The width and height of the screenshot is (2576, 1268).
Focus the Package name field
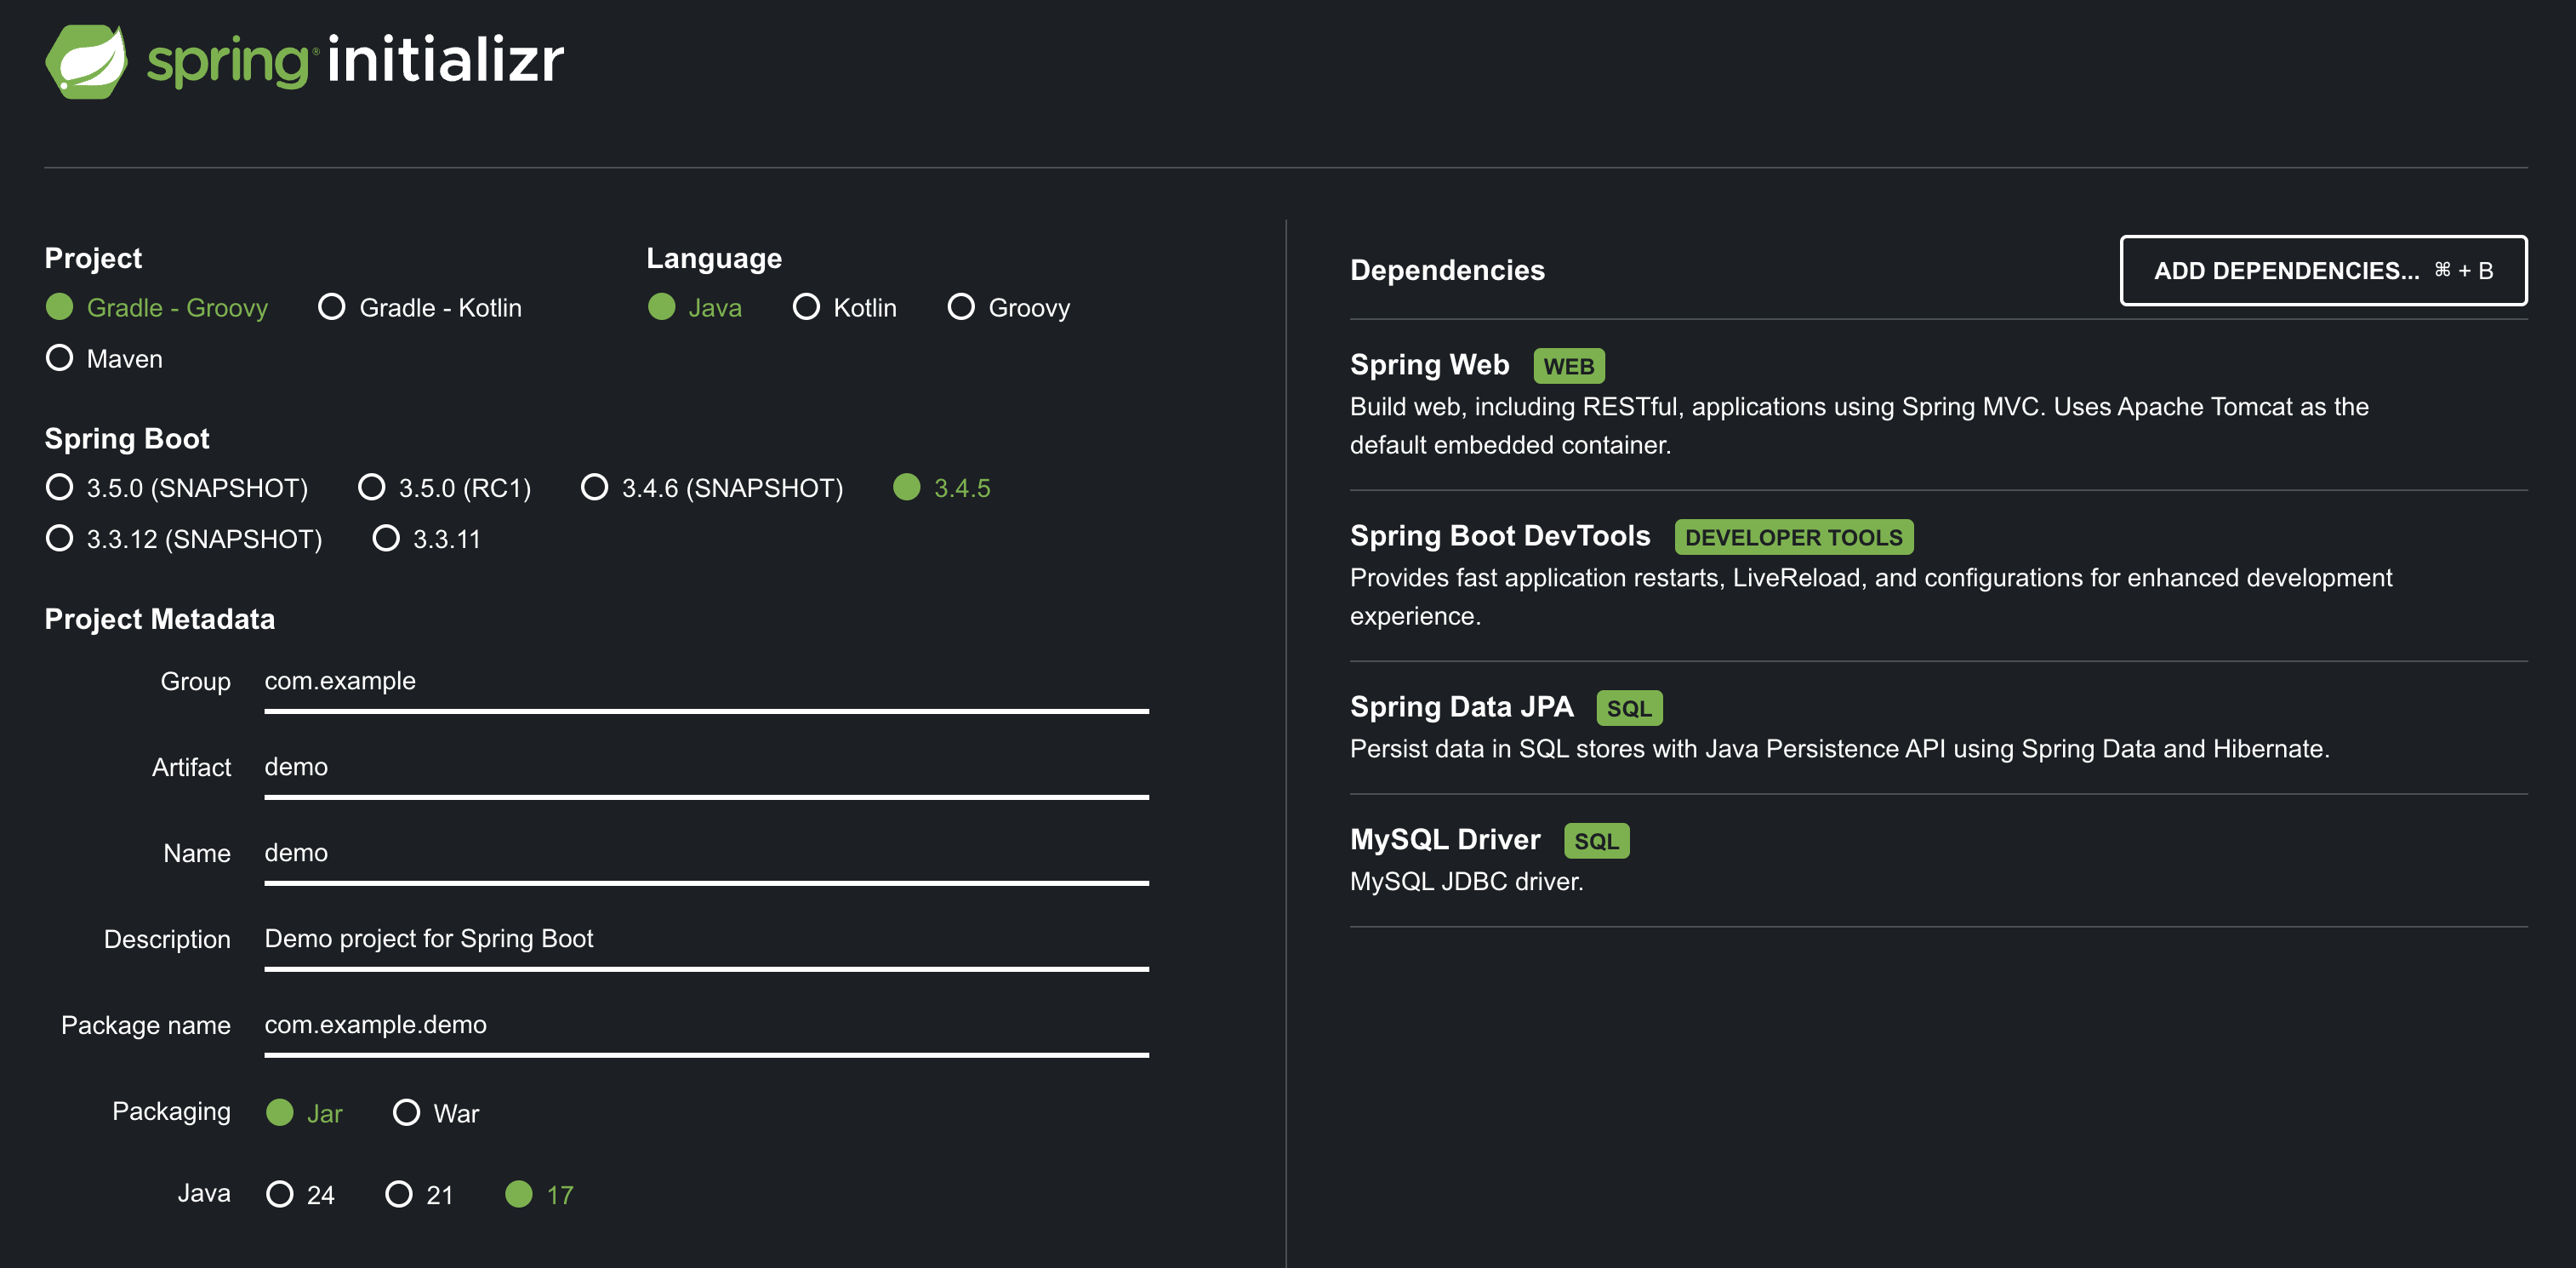tap(706, 1026)
